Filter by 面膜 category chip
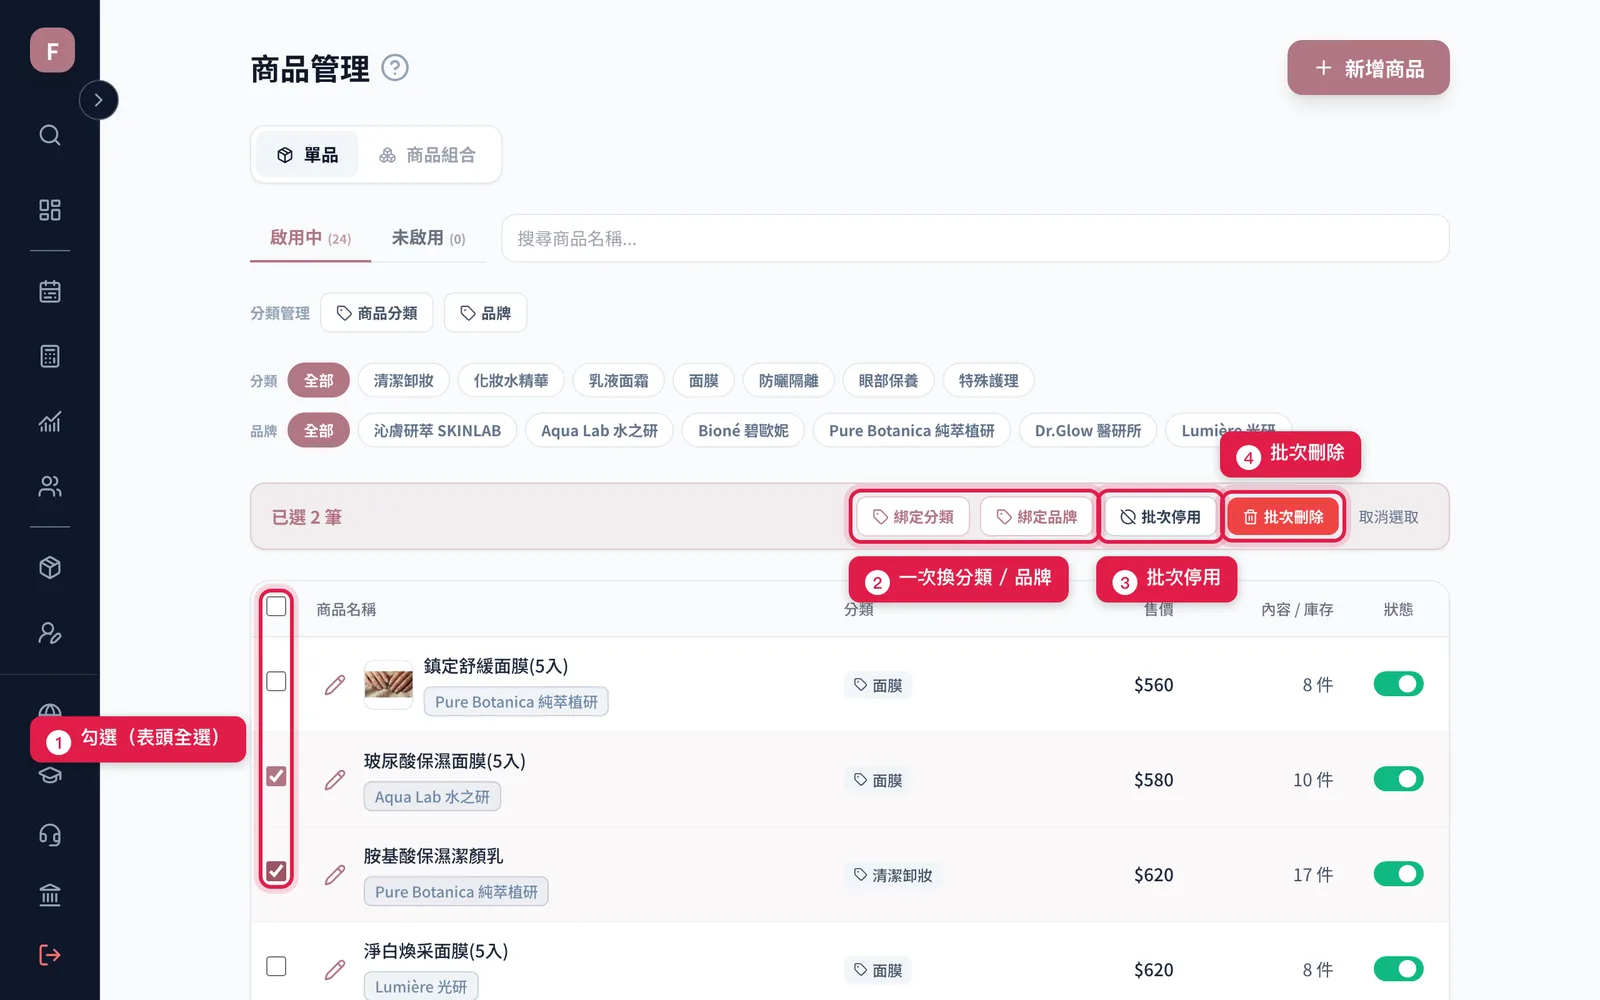 click(x=704, y=381)
